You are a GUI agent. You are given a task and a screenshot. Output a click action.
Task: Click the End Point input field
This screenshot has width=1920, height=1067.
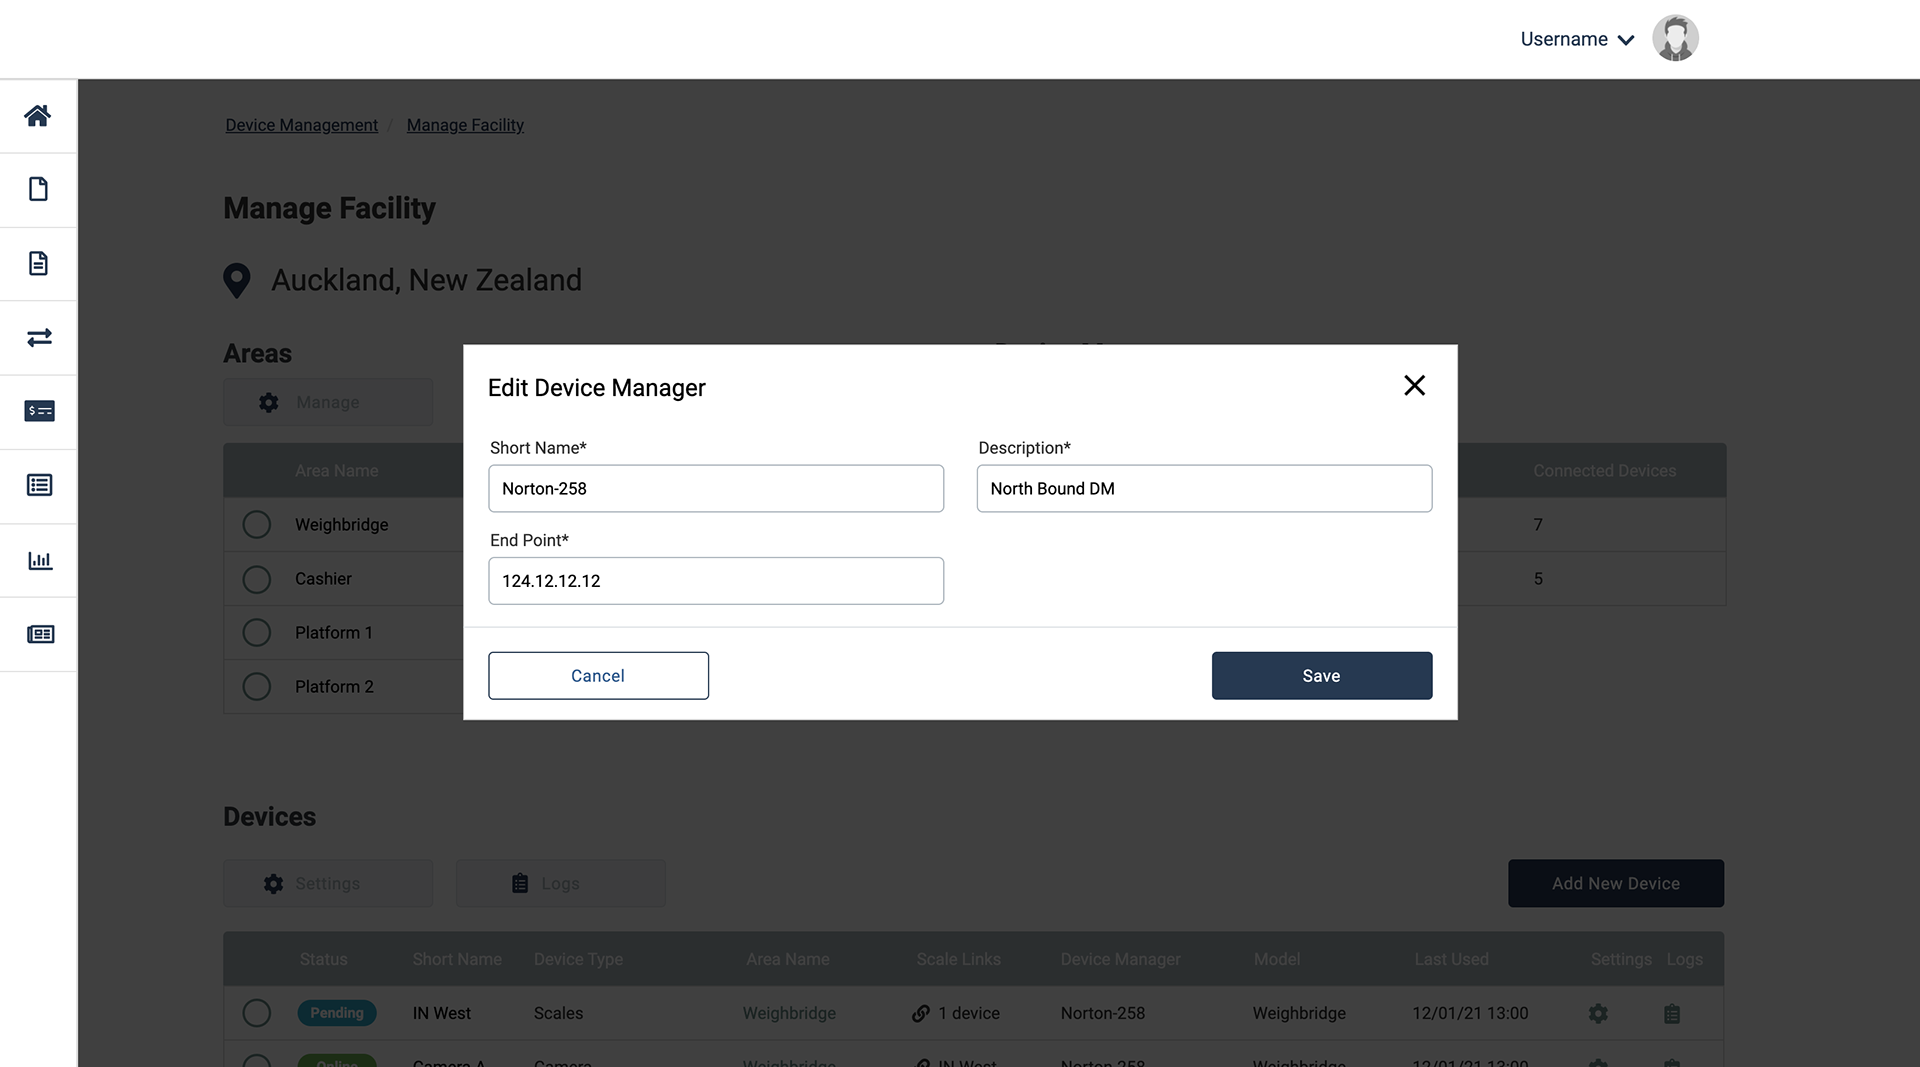[x=716, y=580]
